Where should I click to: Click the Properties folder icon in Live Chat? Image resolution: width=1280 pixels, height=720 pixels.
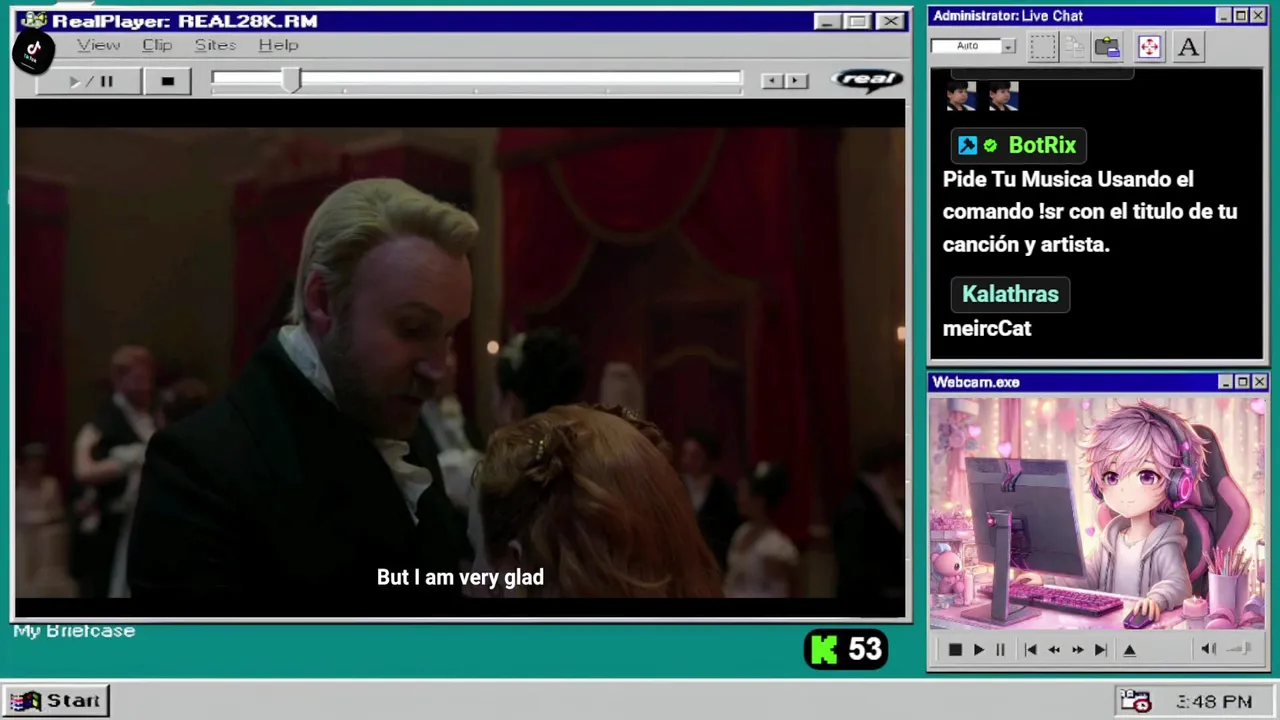(x=1107, y=46)
